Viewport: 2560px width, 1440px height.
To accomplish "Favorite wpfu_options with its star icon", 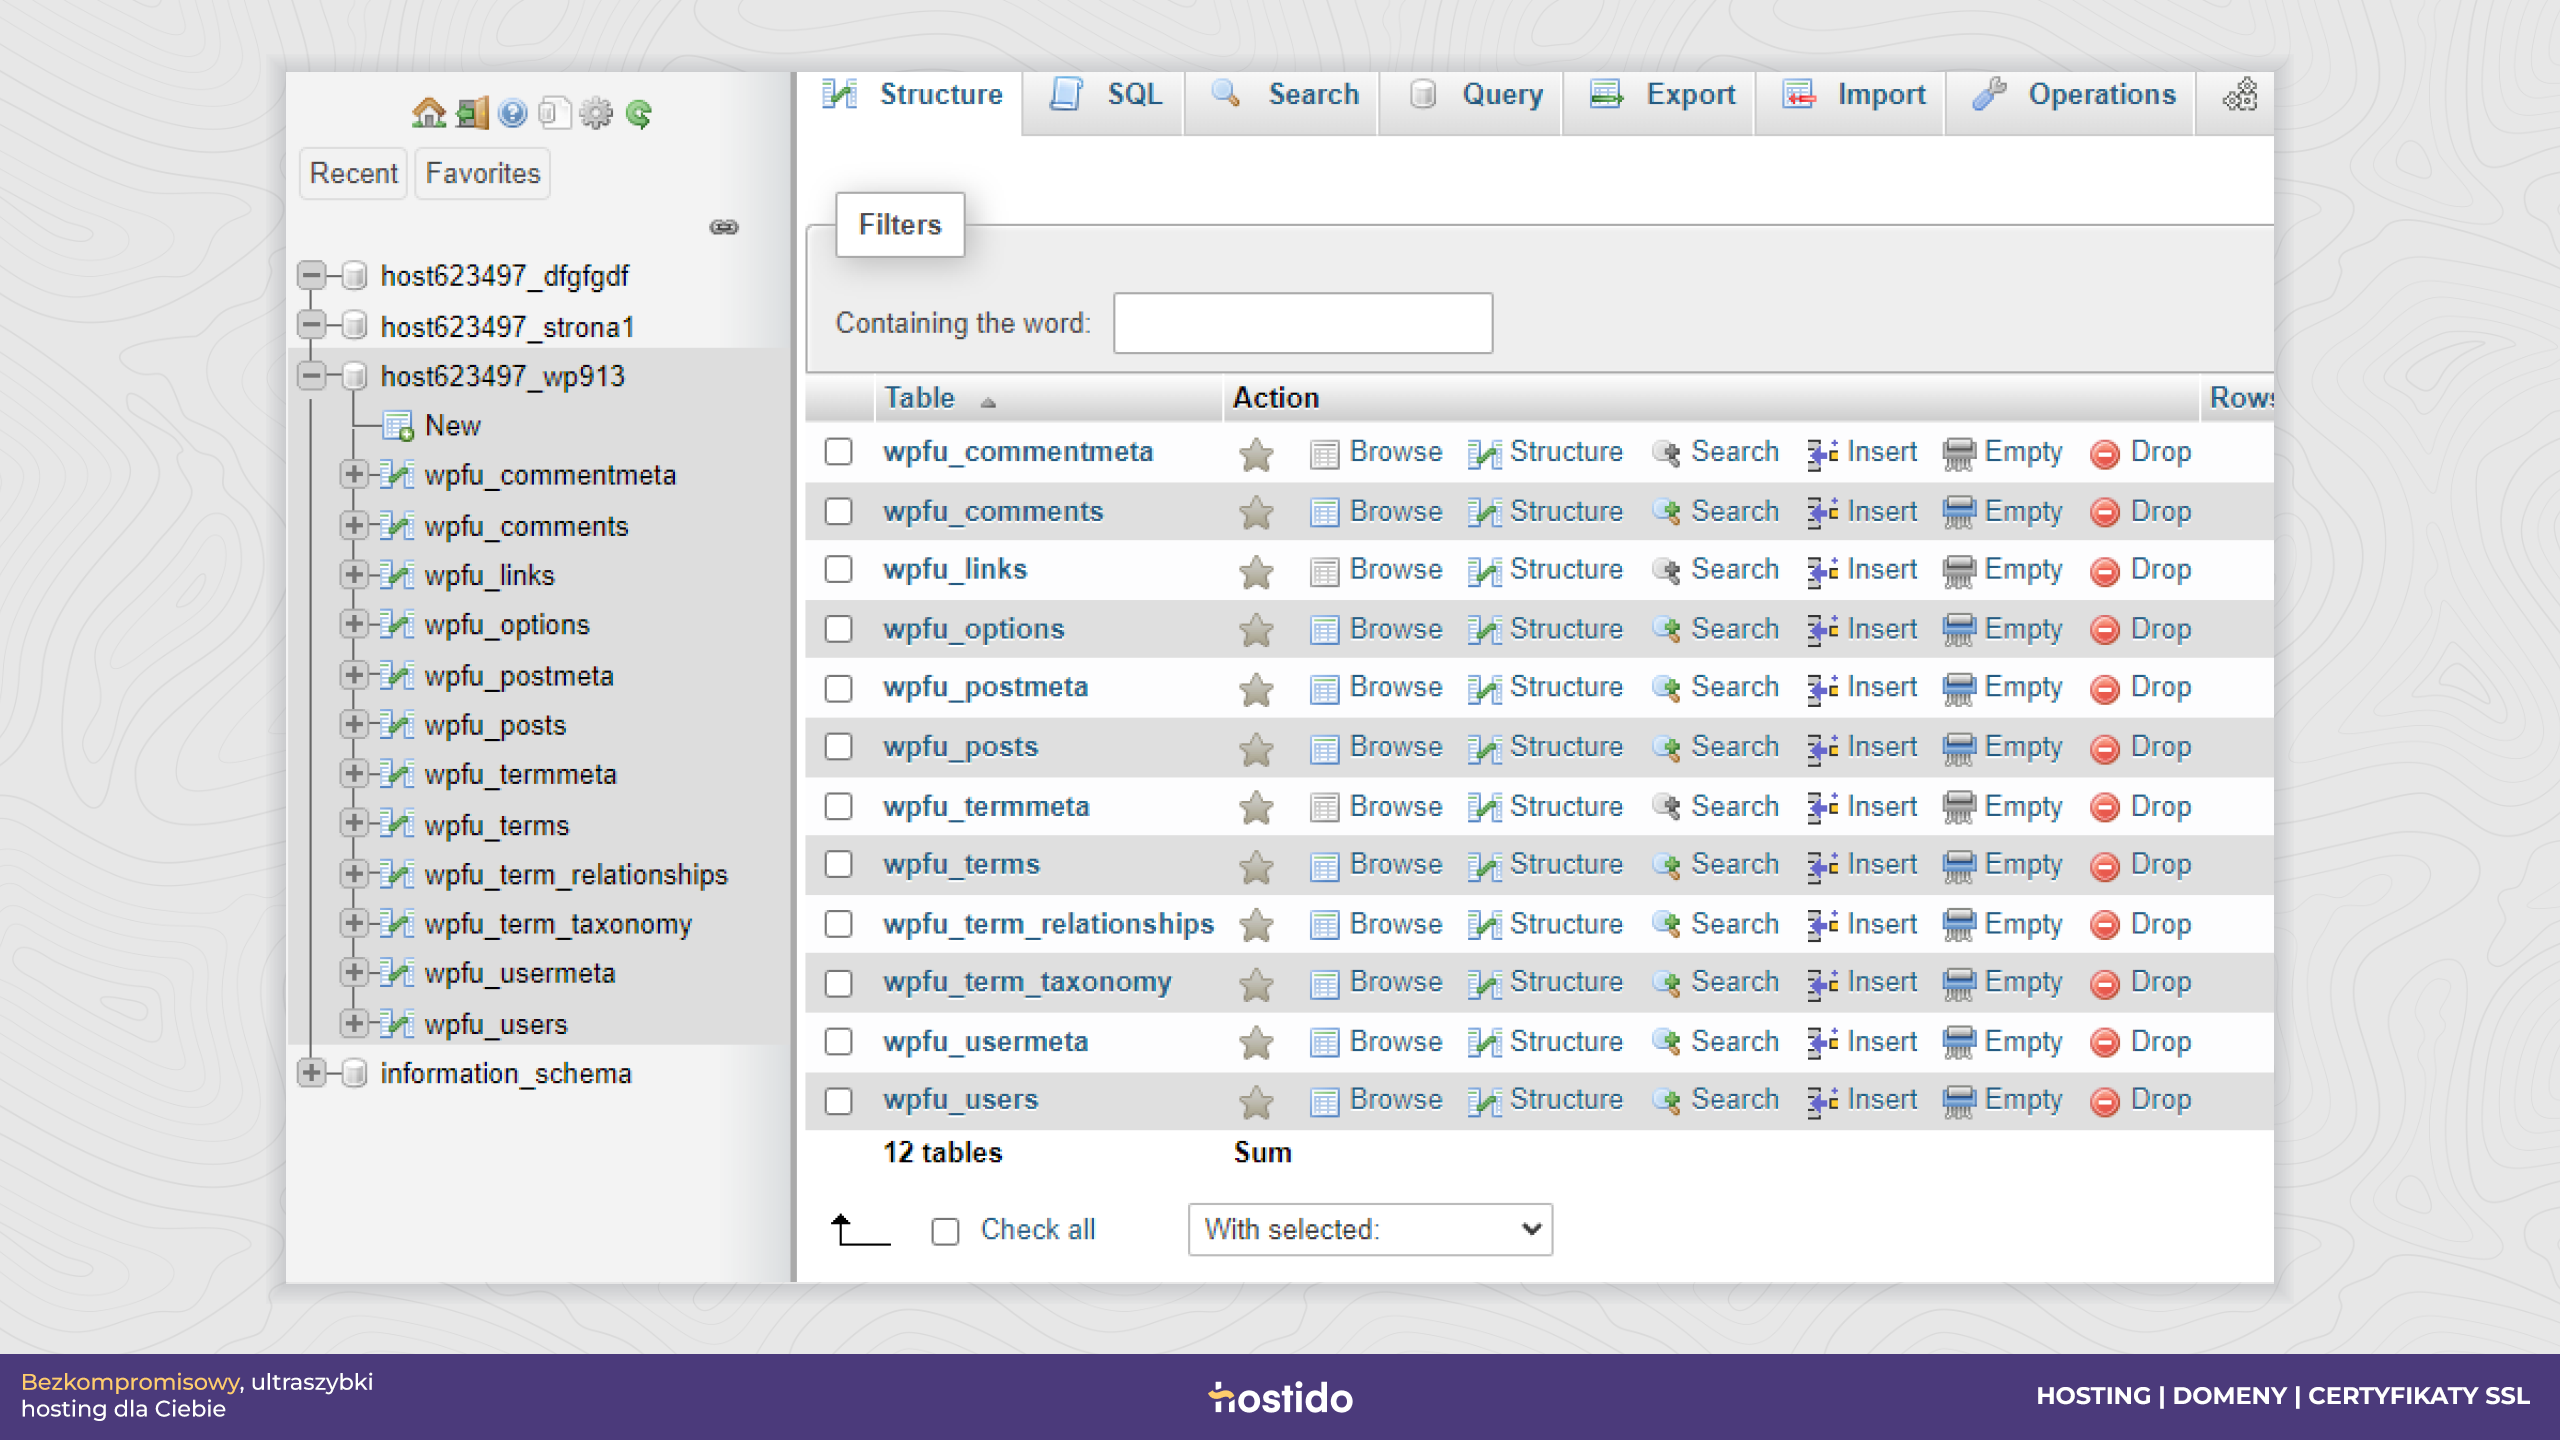I will click(x=1256, y=630).
